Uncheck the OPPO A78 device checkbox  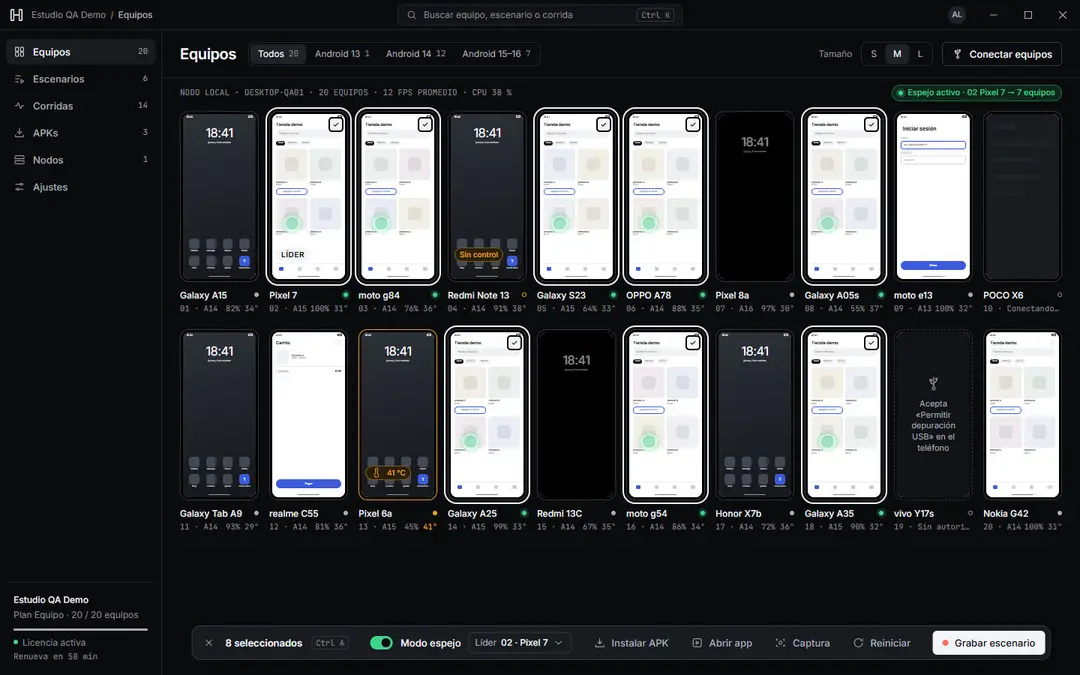pyautogui.click(x=693, y=124)
